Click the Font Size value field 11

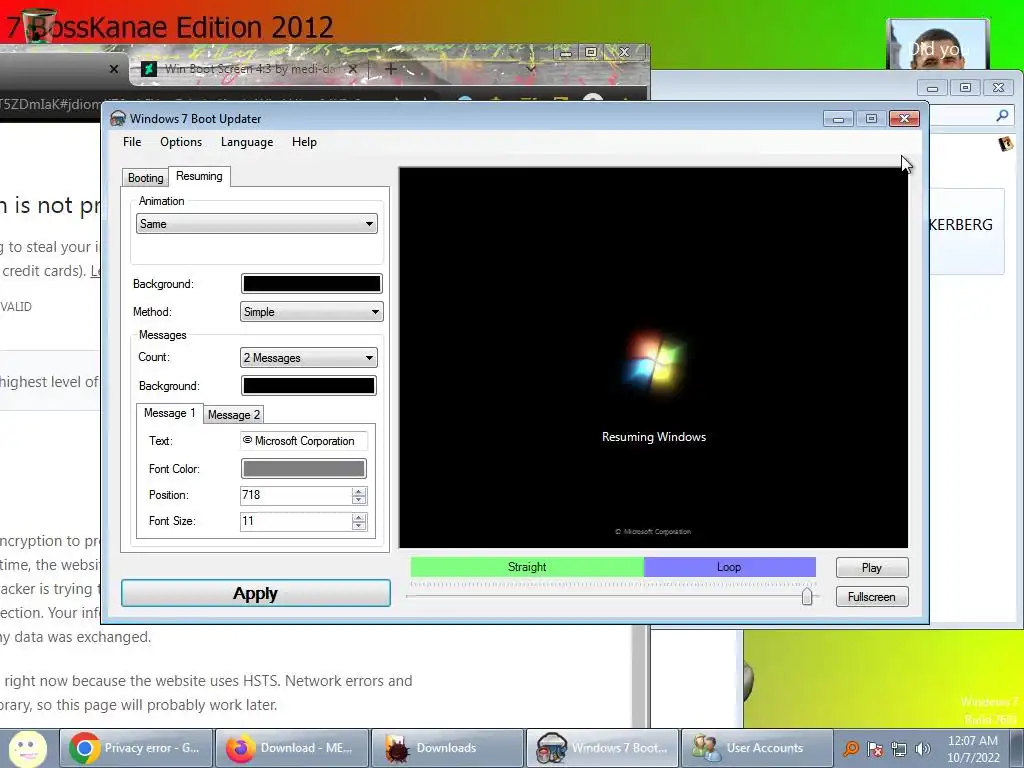[296, 521]
